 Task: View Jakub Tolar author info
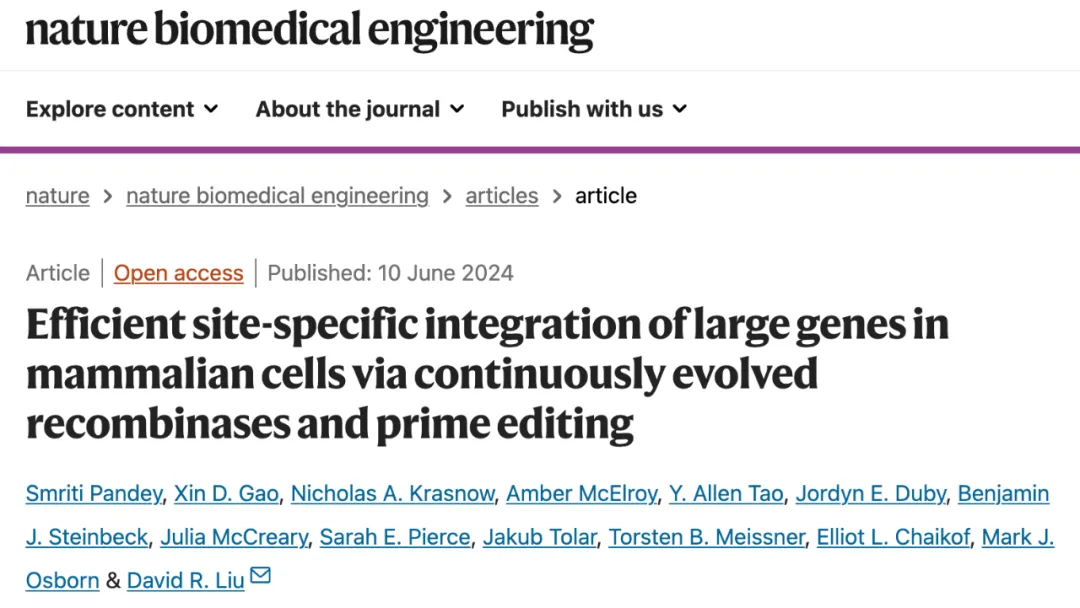[540, 537]
